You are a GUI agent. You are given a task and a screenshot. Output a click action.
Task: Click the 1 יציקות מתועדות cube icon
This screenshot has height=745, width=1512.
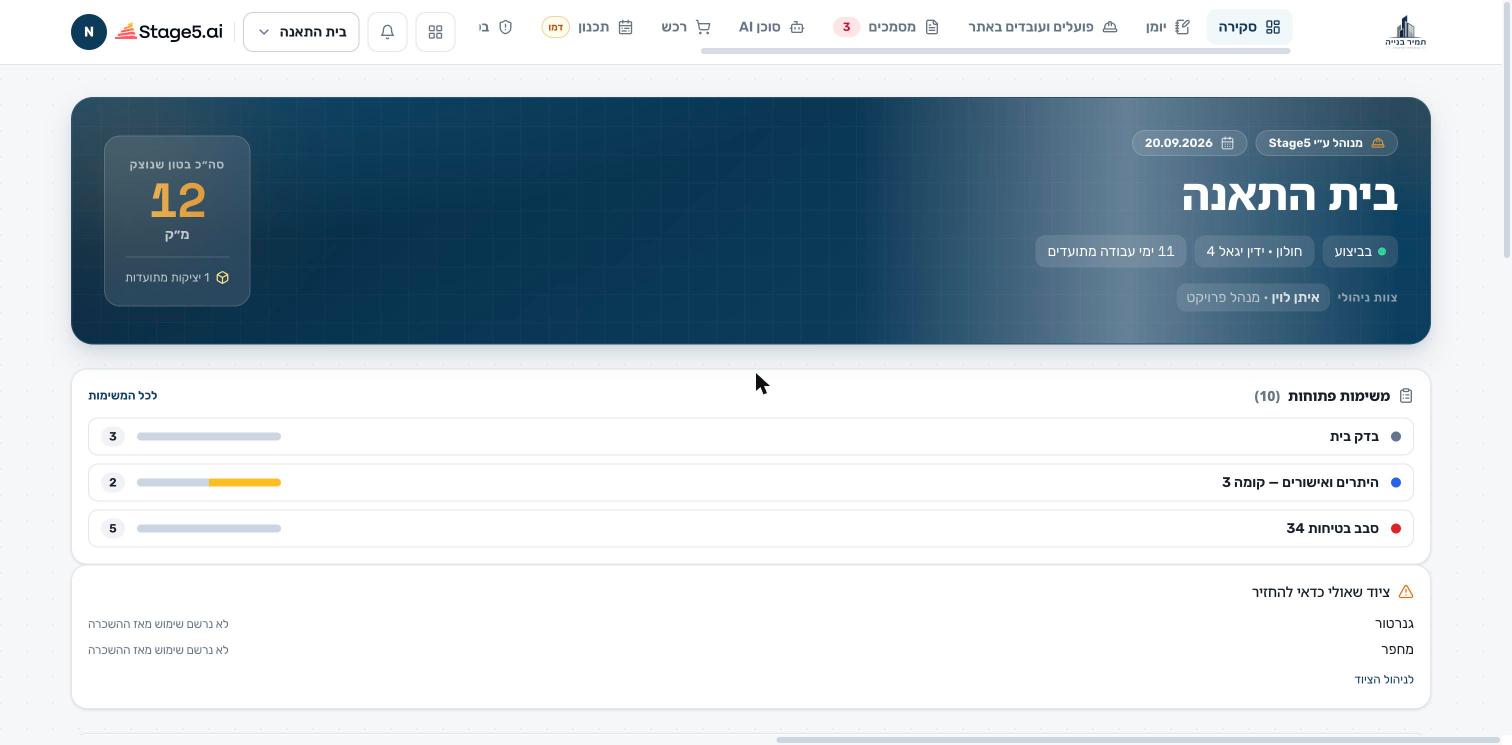pos(222,277)
